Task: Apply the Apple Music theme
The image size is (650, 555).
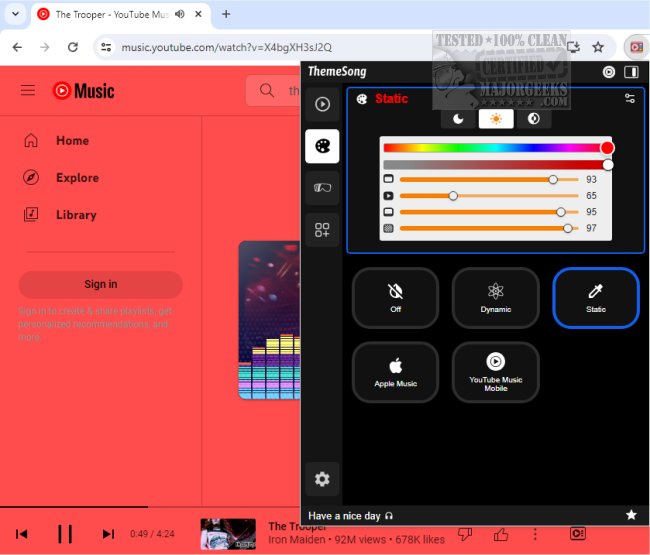Action: [395, 372]
